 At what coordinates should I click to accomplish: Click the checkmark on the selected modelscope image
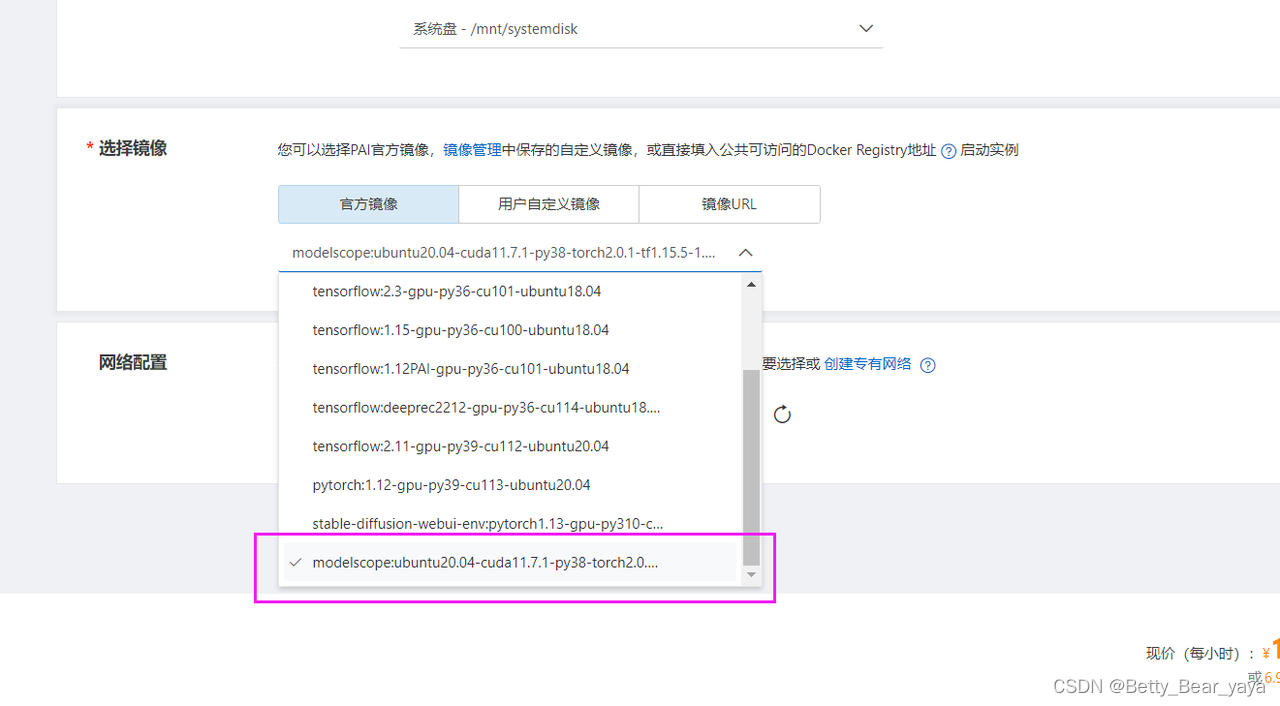click(x=295, y=562)
